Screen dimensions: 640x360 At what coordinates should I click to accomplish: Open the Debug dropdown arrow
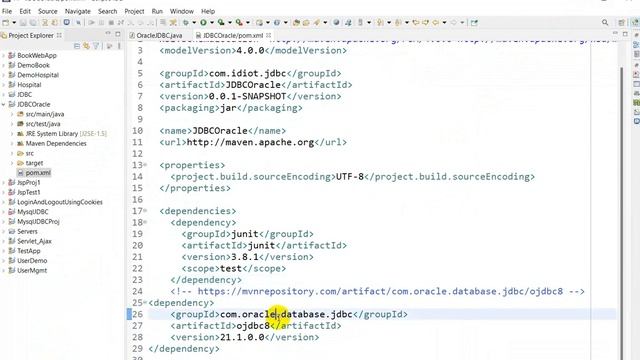pos(194,23)
